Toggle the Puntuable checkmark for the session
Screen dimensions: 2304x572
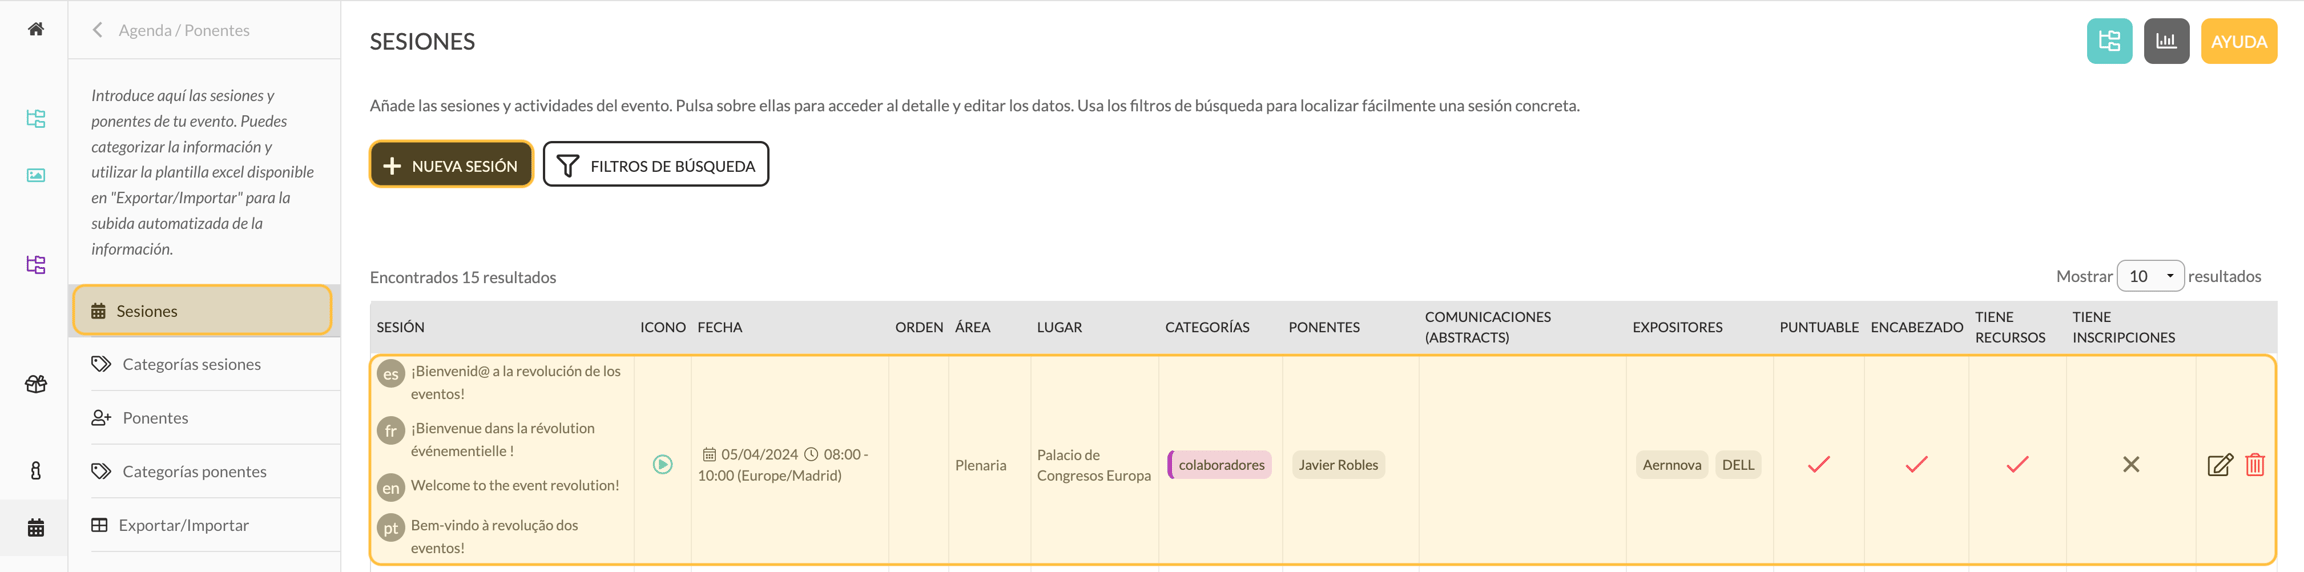[1818, 464]
